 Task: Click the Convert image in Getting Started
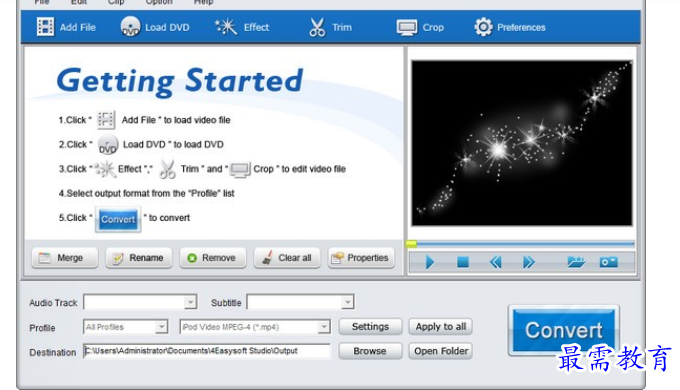118,219
